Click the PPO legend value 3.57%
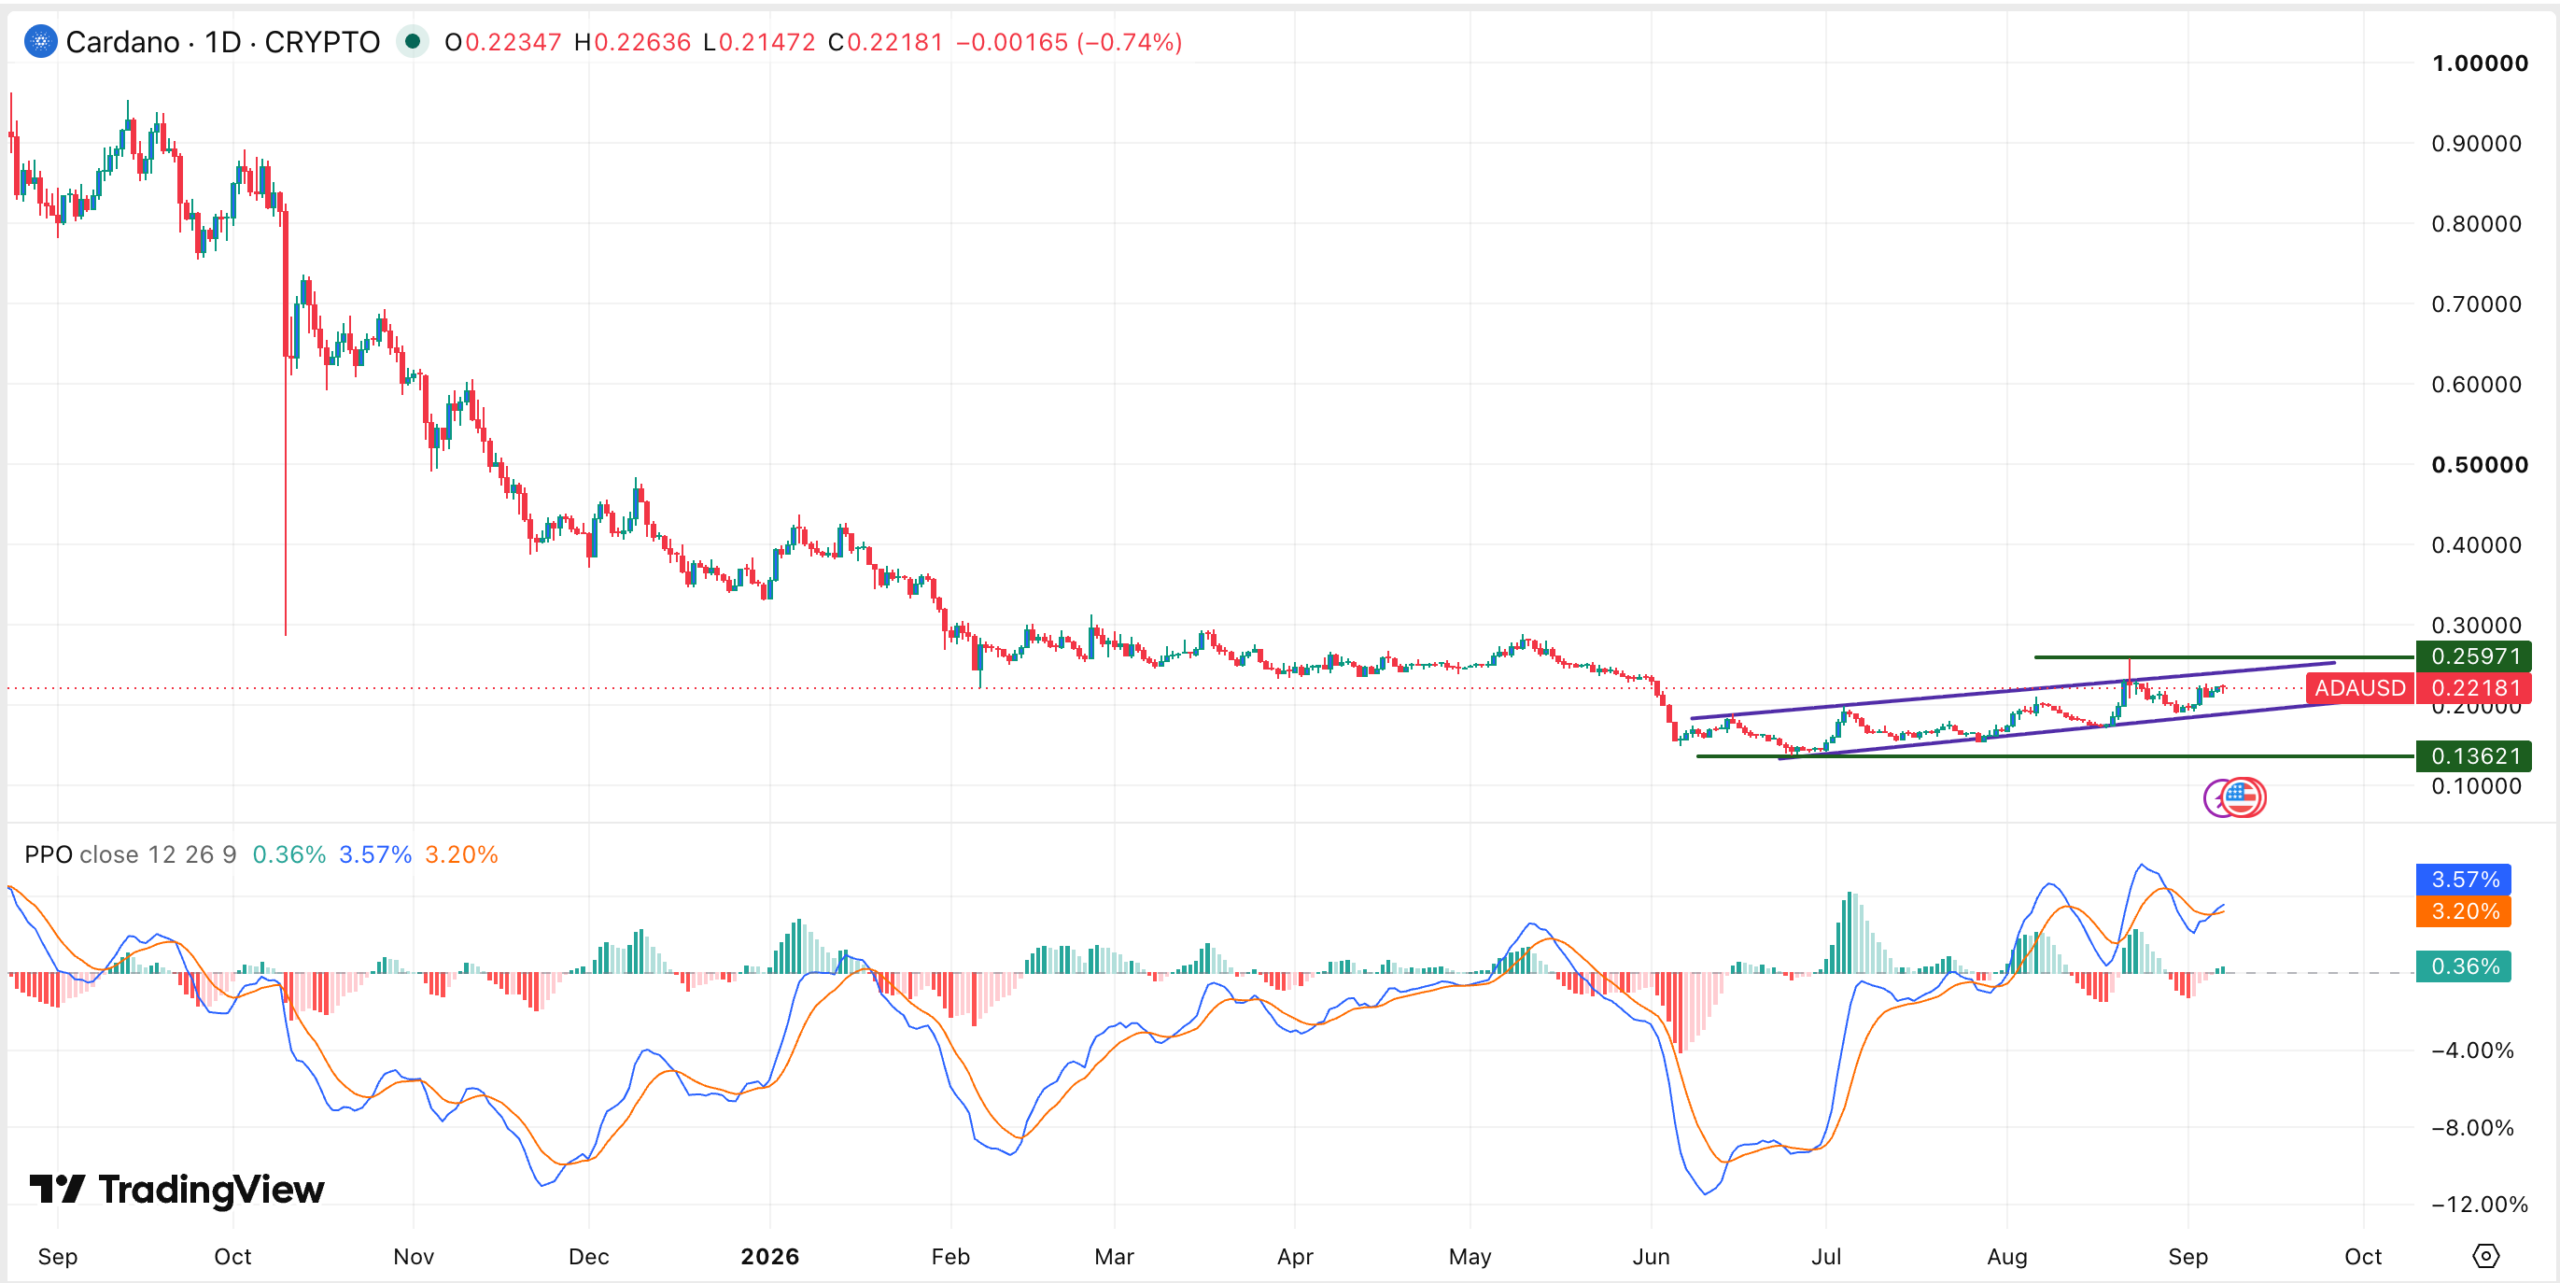2560x1283 pixels. click(375, 854)
